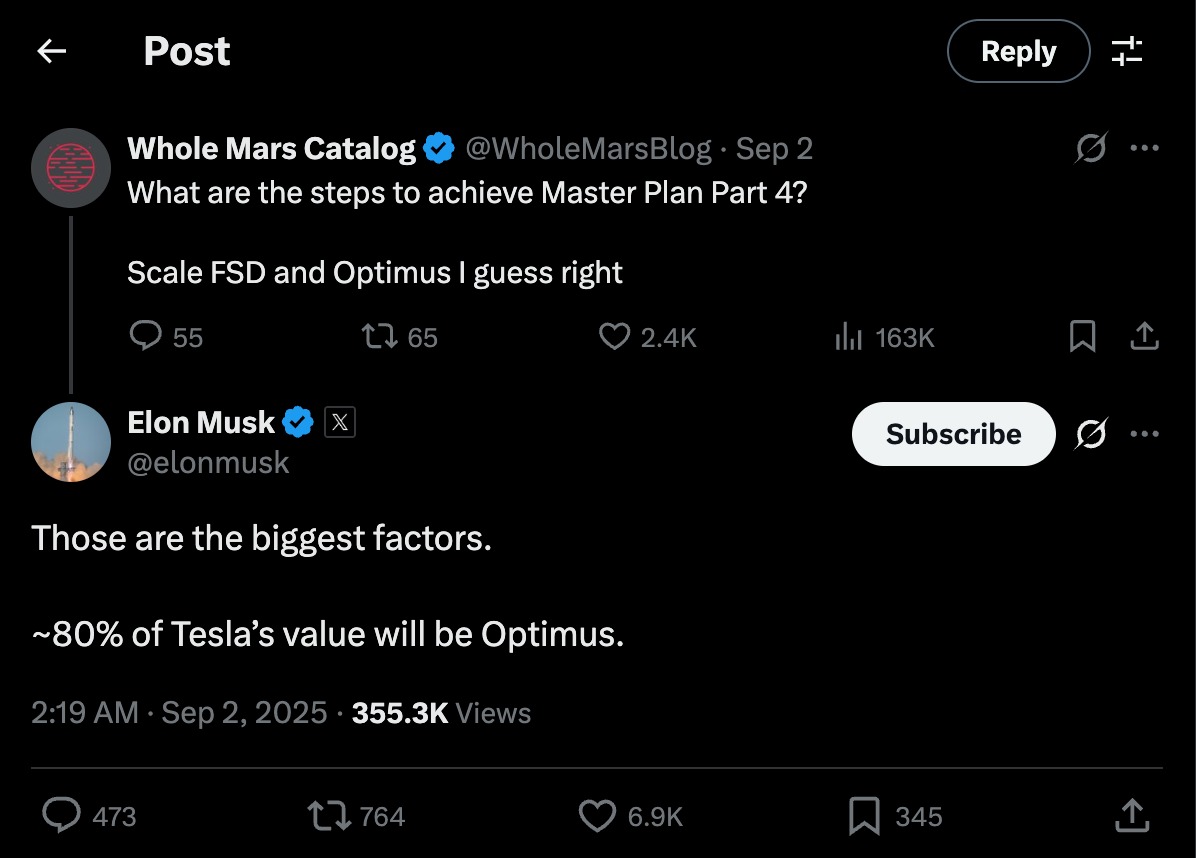Click Elon Musk's profile picture
The height and width of the screenshot is (858, 1196).
tap(70, 441)
